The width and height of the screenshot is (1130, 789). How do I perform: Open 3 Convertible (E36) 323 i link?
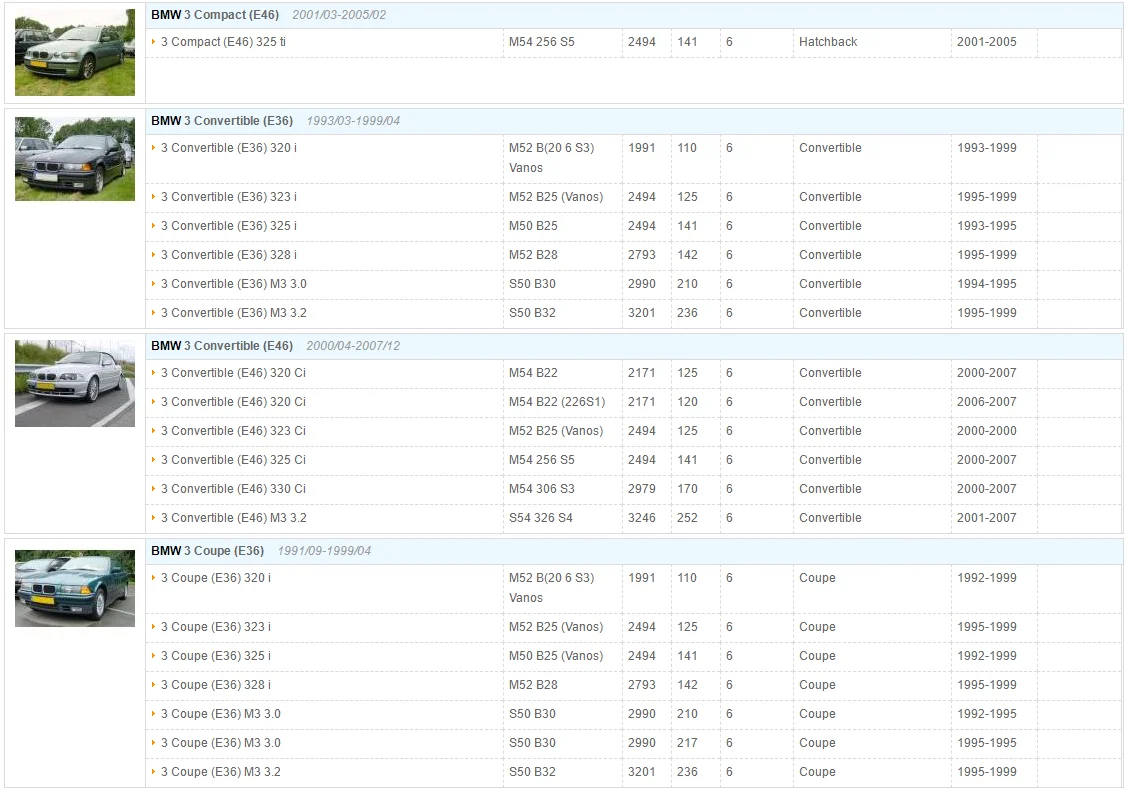click(x=228, y=197)
